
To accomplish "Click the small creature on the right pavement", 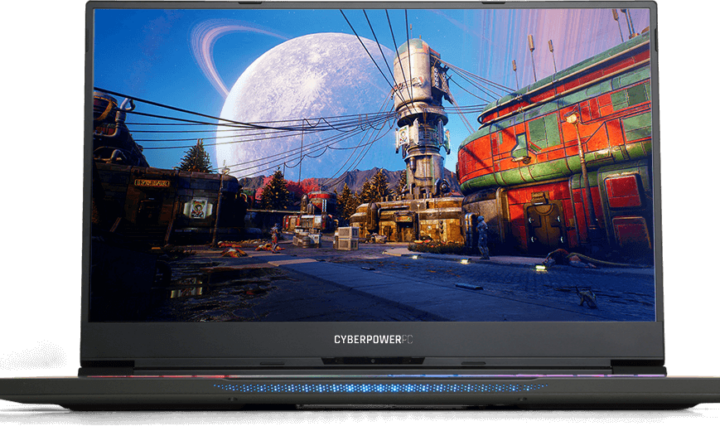I will tap(587, 297).
